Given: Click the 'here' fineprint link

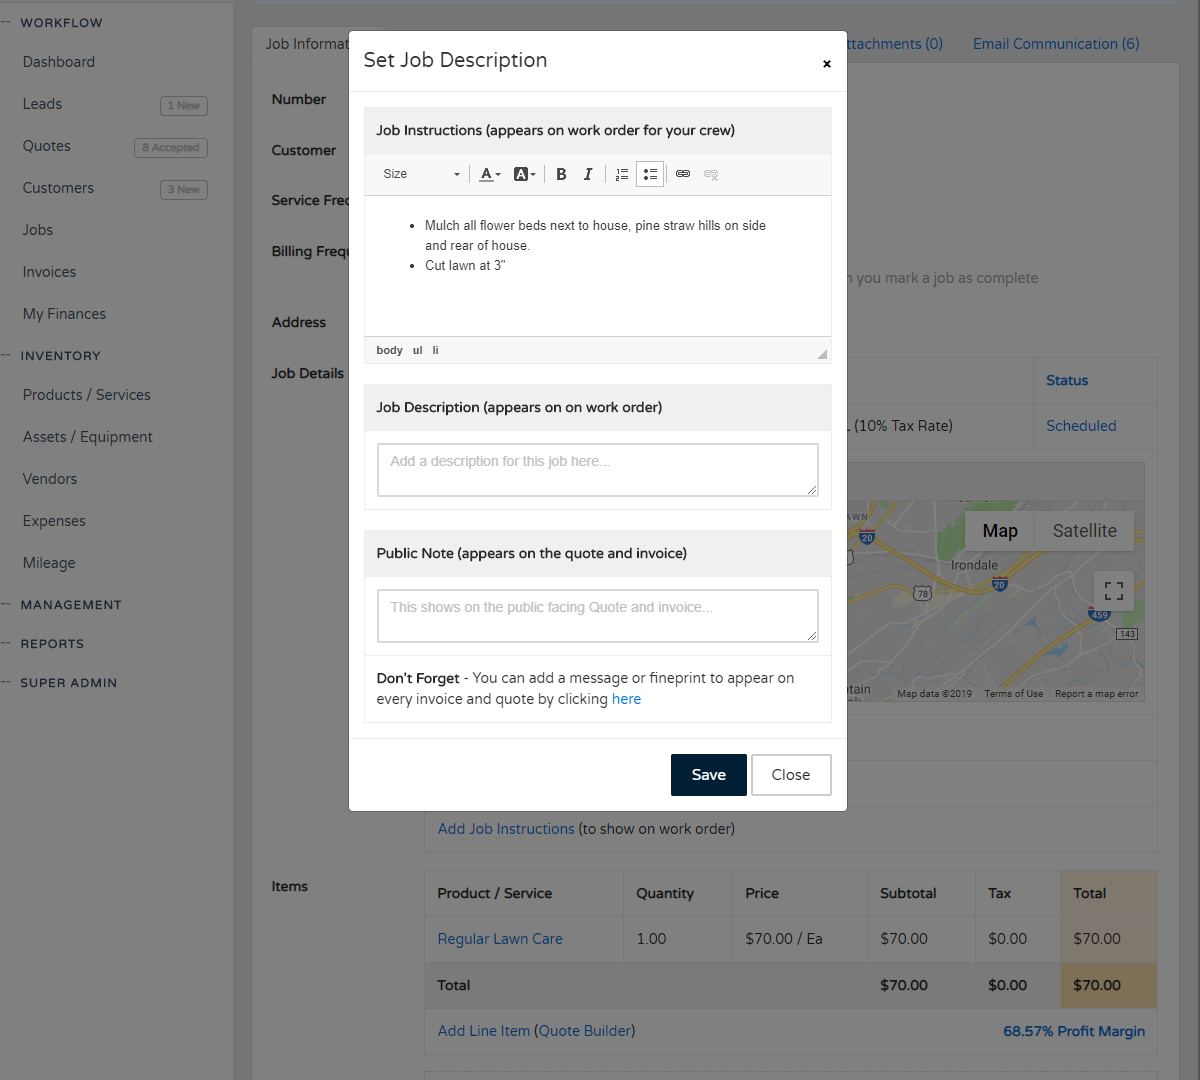Looking at the screenshot, I should coord(626,699).
